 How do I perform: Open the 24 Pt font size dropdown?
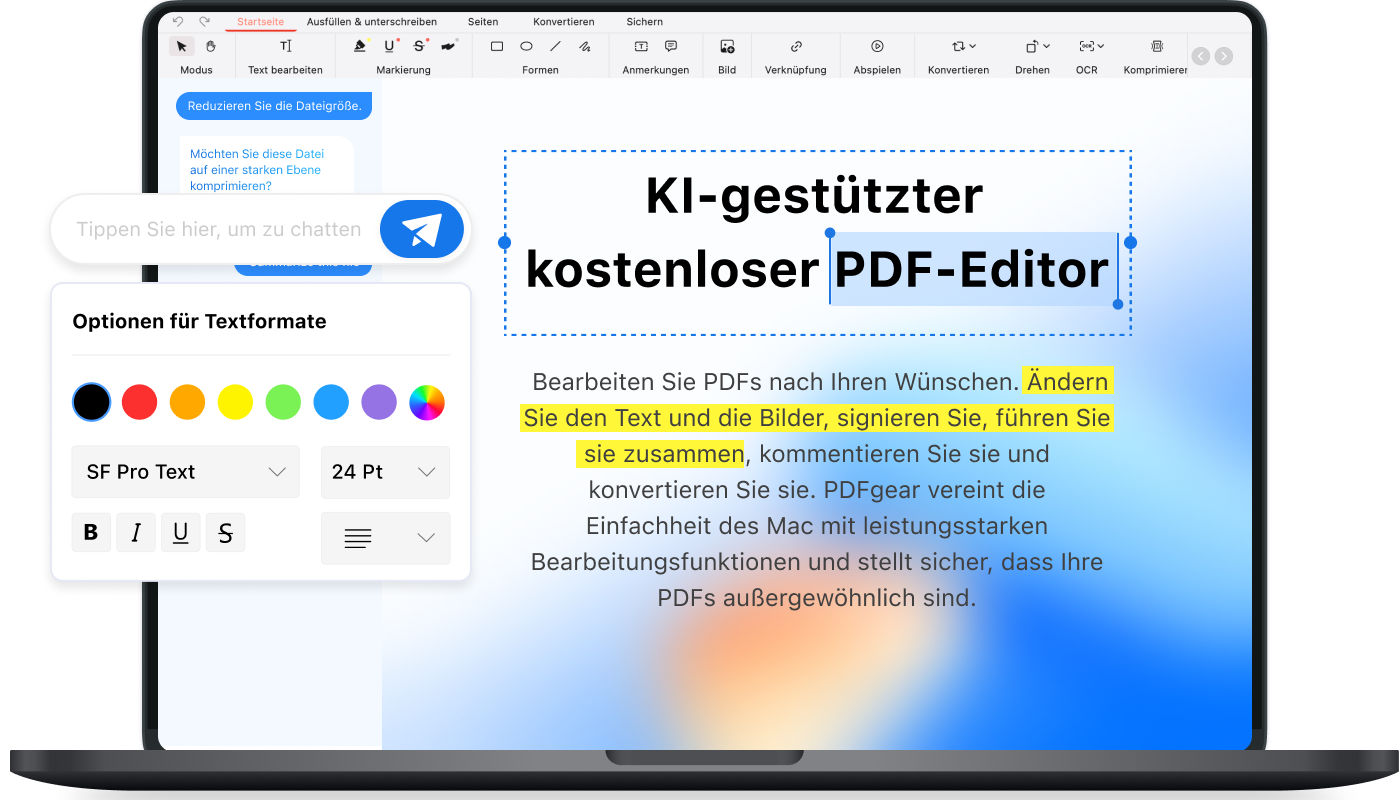pyautogui.click(x=385, y=471)
